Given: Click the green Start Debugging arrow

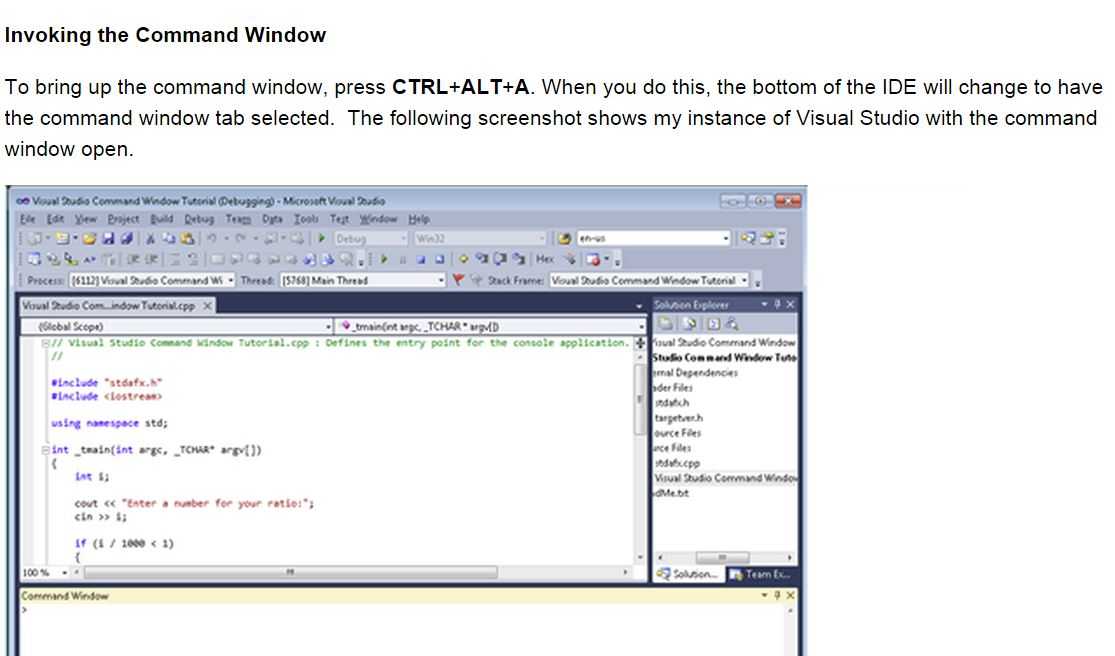Looking at the screenshot, I should pyautogui.click(x=321, y=239).
